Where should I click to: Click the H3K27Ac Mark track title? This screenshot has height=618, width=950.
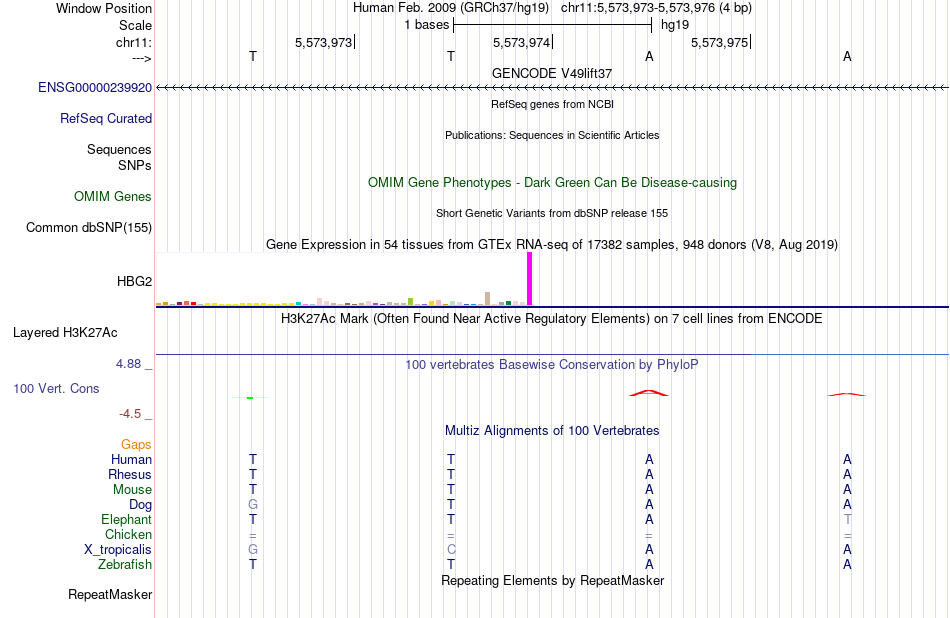pyautogui.click(x=552, y=319)
